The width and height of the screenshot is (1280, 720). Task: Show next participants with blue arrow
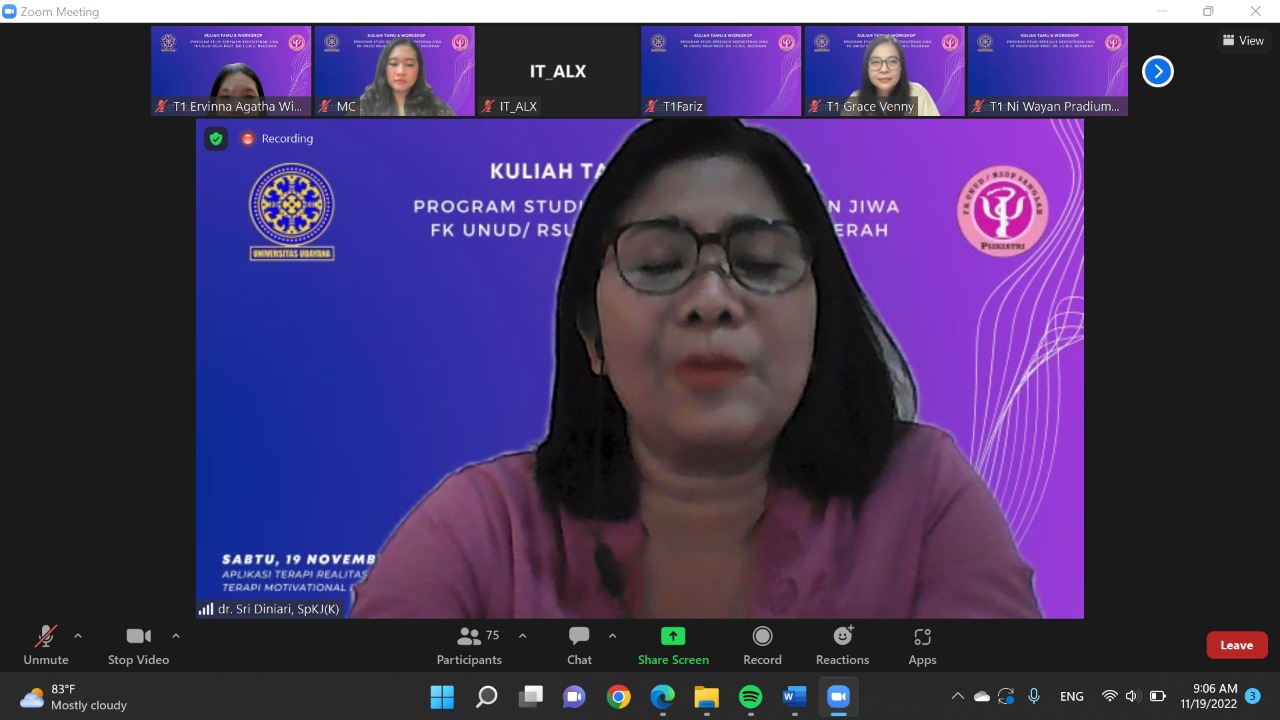coord(1157,71)
